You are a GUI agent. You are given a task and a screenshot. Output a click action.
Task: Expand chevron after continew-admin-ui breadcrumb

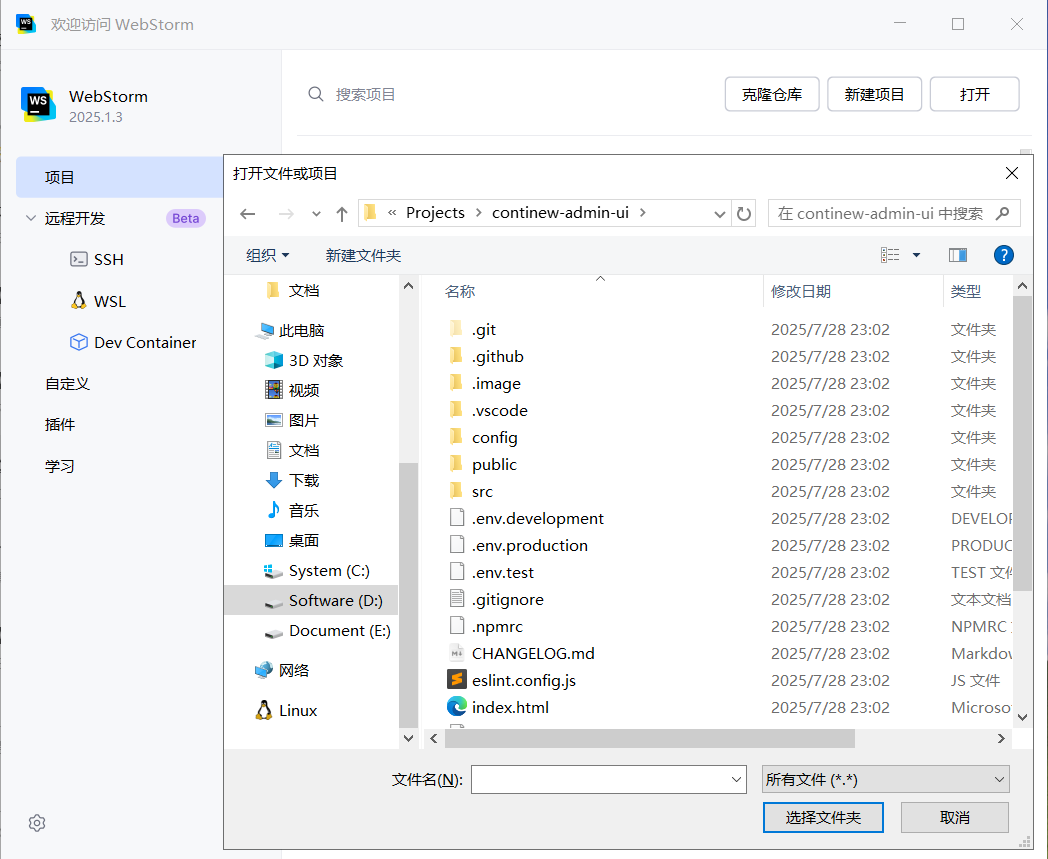(x=643, y=213)
